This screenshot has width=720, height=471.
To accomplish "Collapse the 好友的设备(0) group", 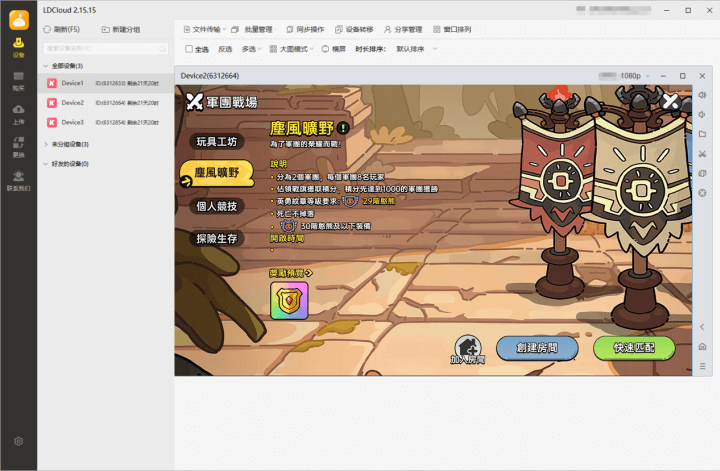I will click(45, 164).
